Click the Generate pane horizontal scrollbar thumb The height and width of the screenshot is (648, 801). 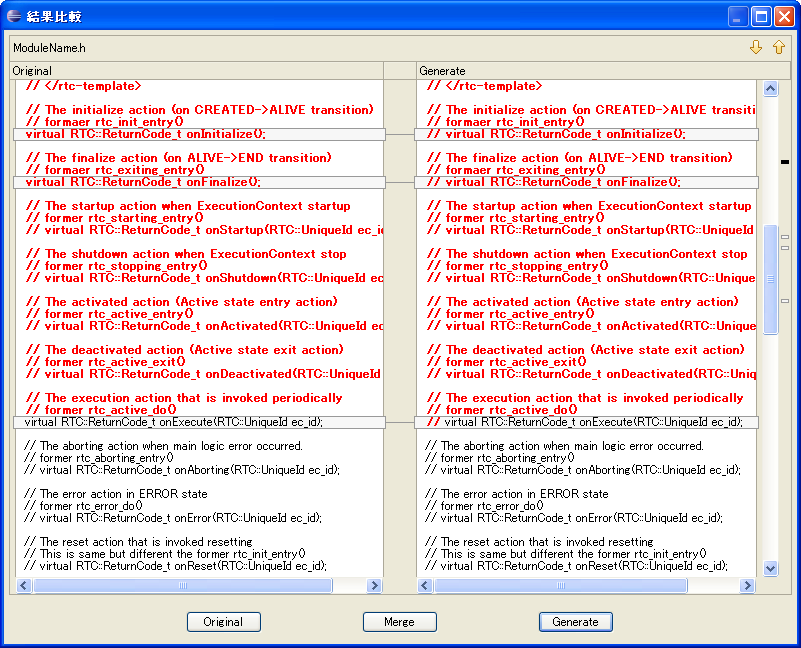click(560, 585)
